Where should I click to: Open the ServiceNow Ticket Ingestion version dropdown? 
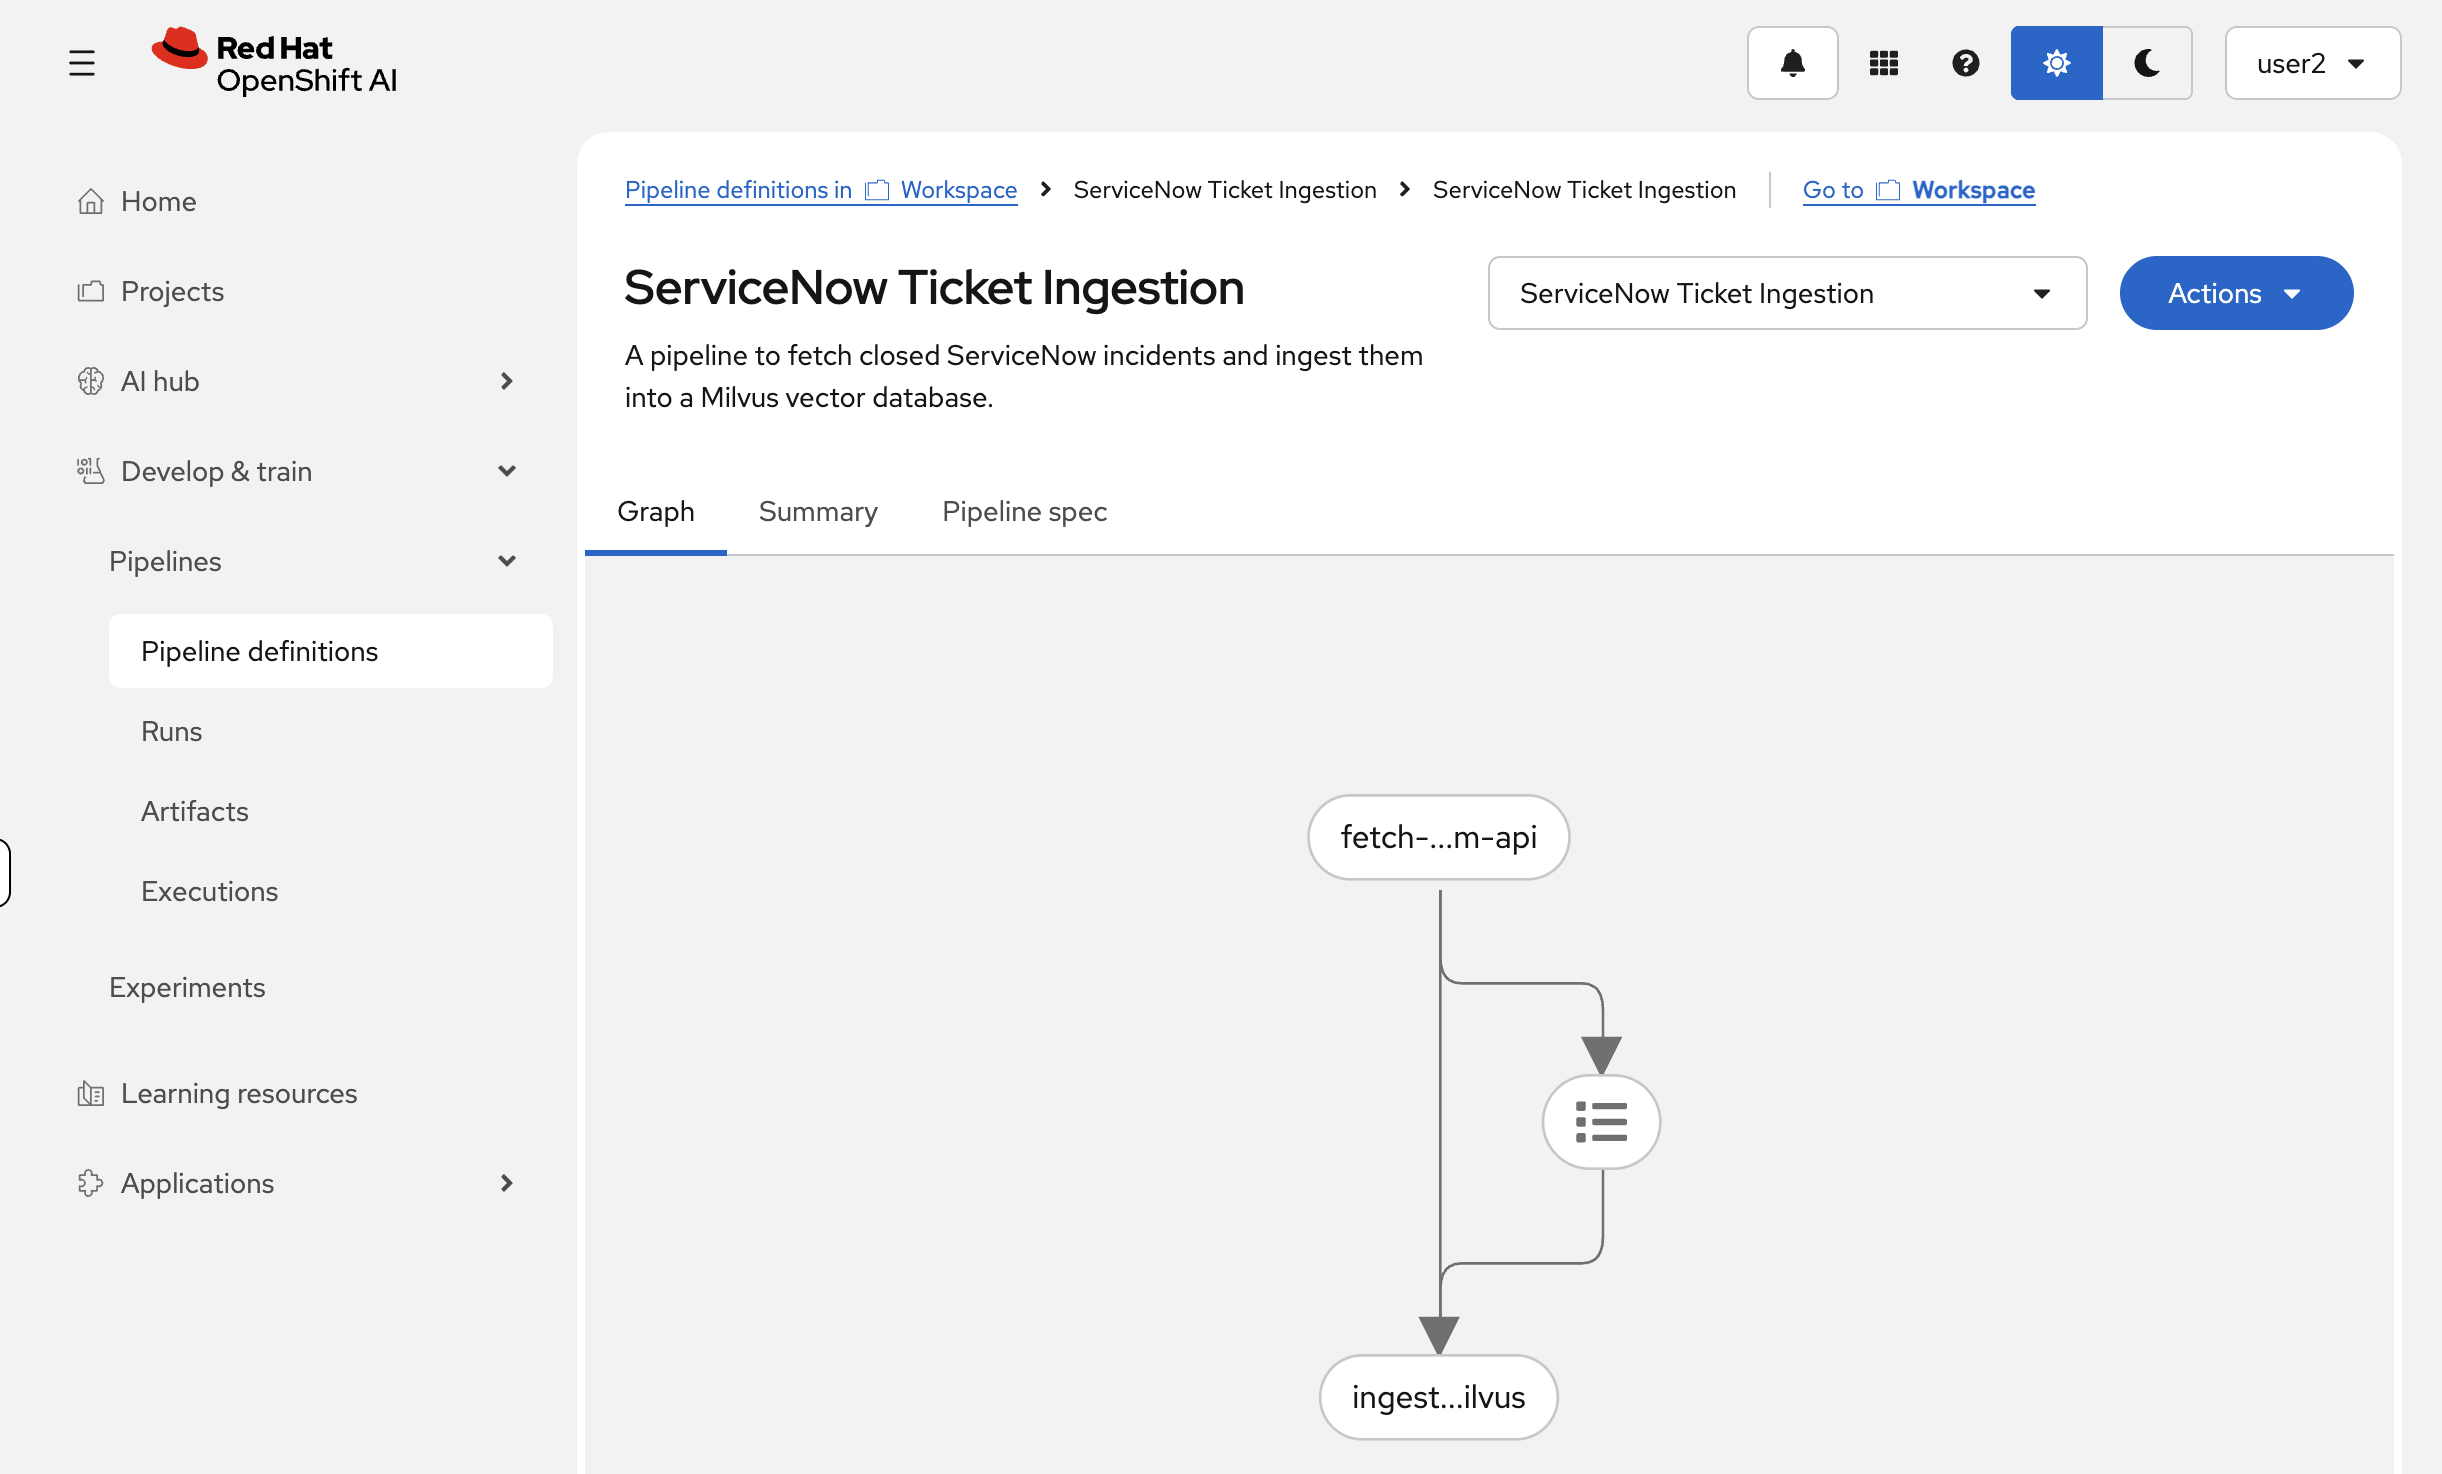tap(1786, 293)
